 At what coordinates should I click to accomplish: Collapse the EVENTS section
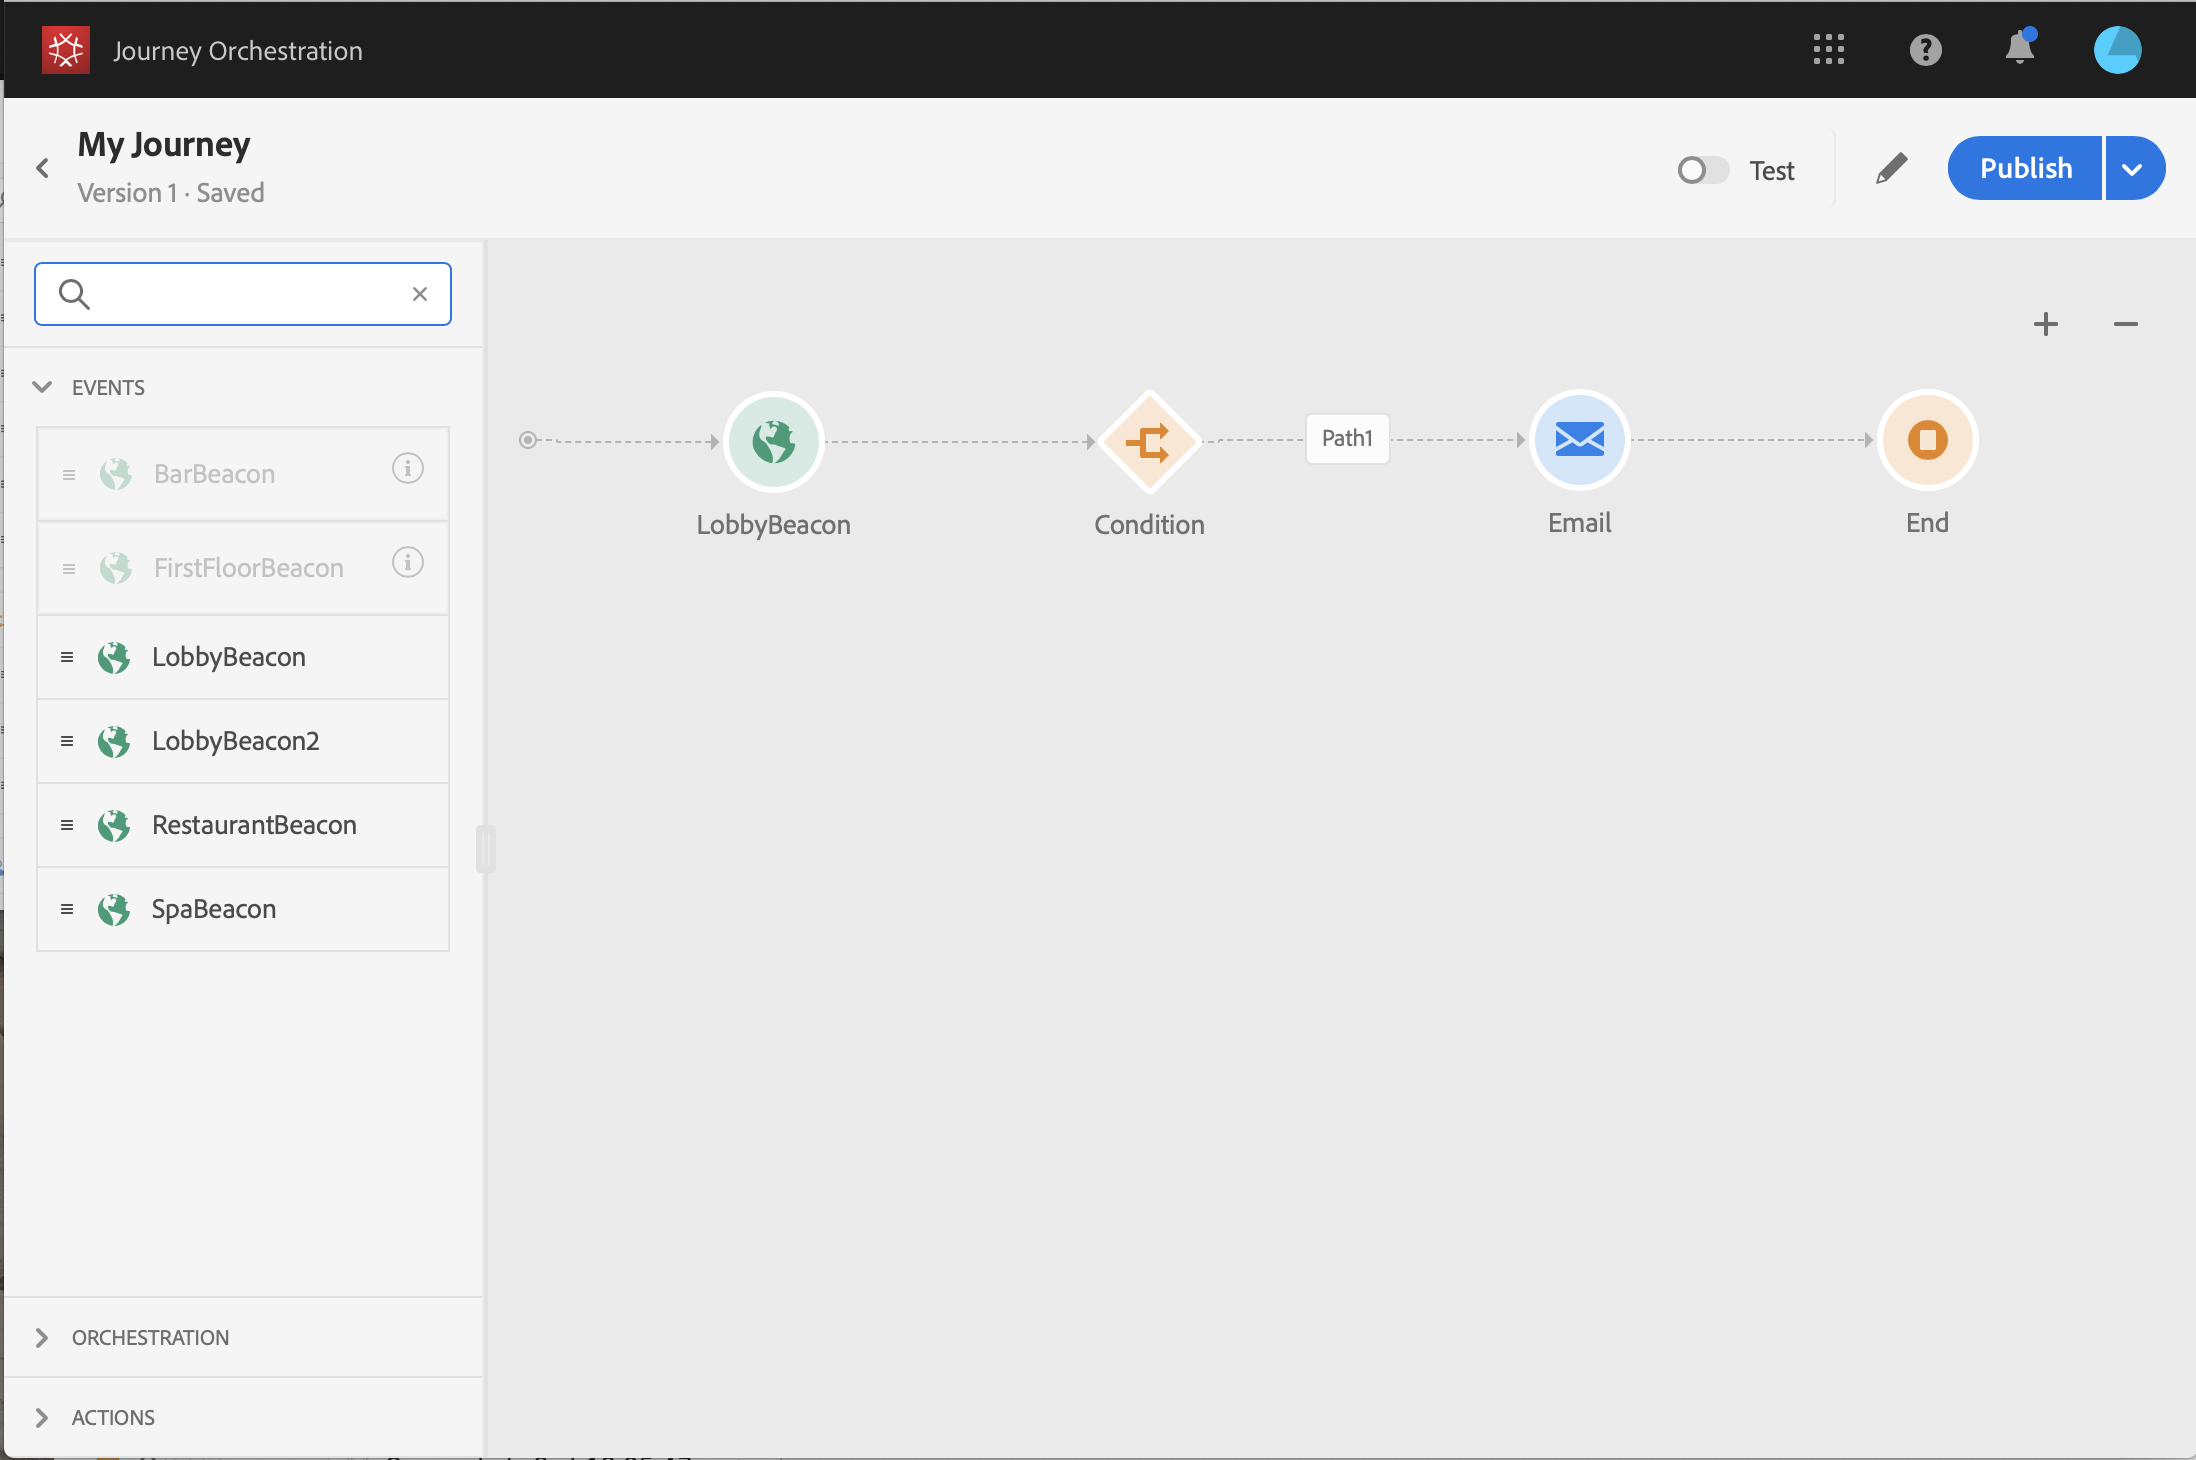(x=42, y=387)
